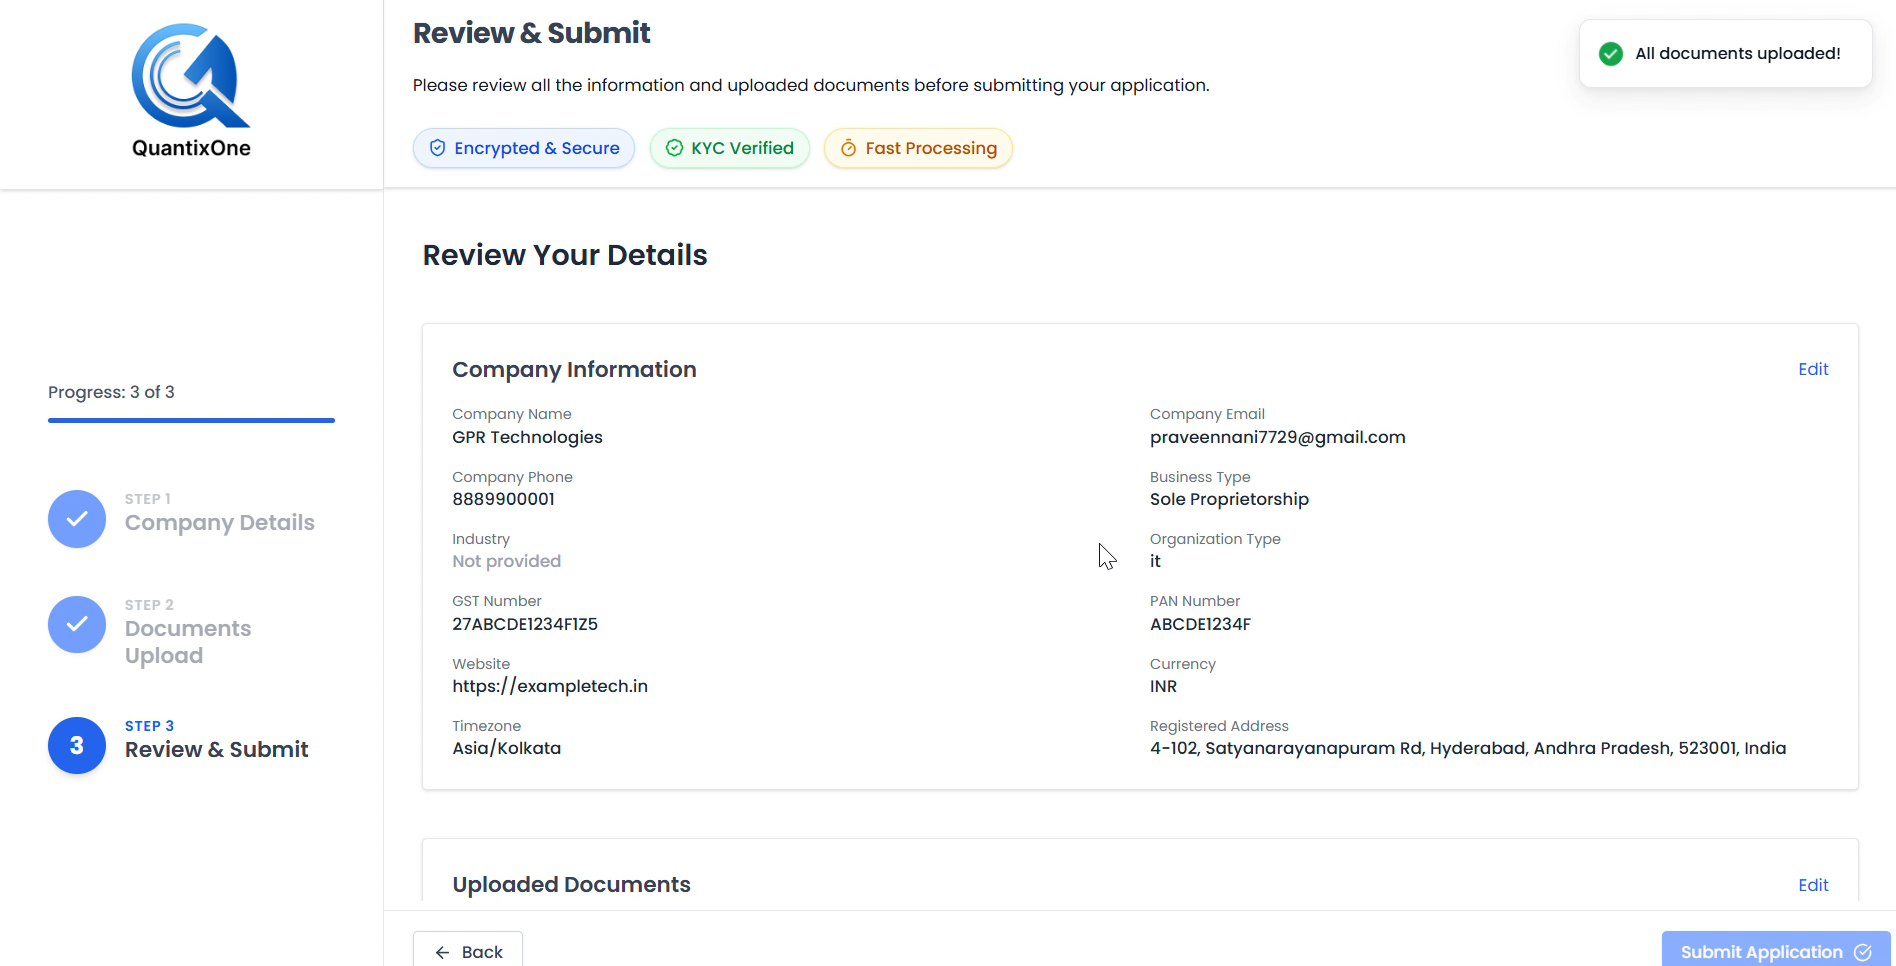The width and height of the screenshot is (1896, 966).
Task: Click the Company Information heading
Action: coord(574,369)
